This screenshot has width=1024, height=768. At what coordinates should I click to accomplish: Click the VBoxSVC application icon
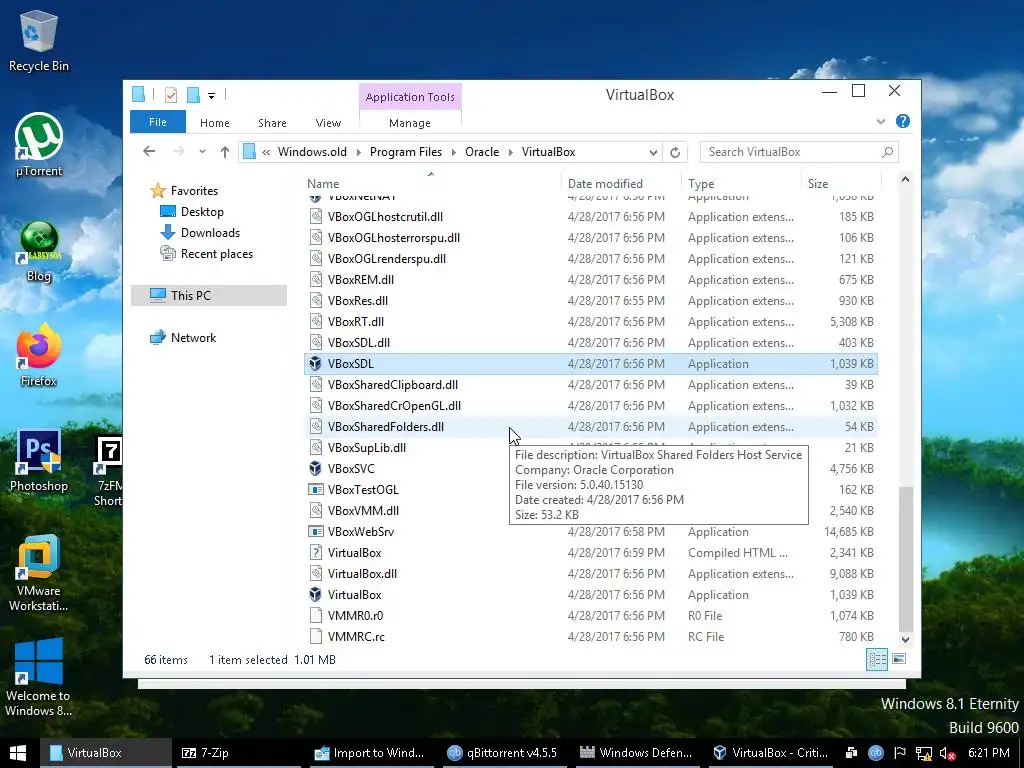coord(315,468)
